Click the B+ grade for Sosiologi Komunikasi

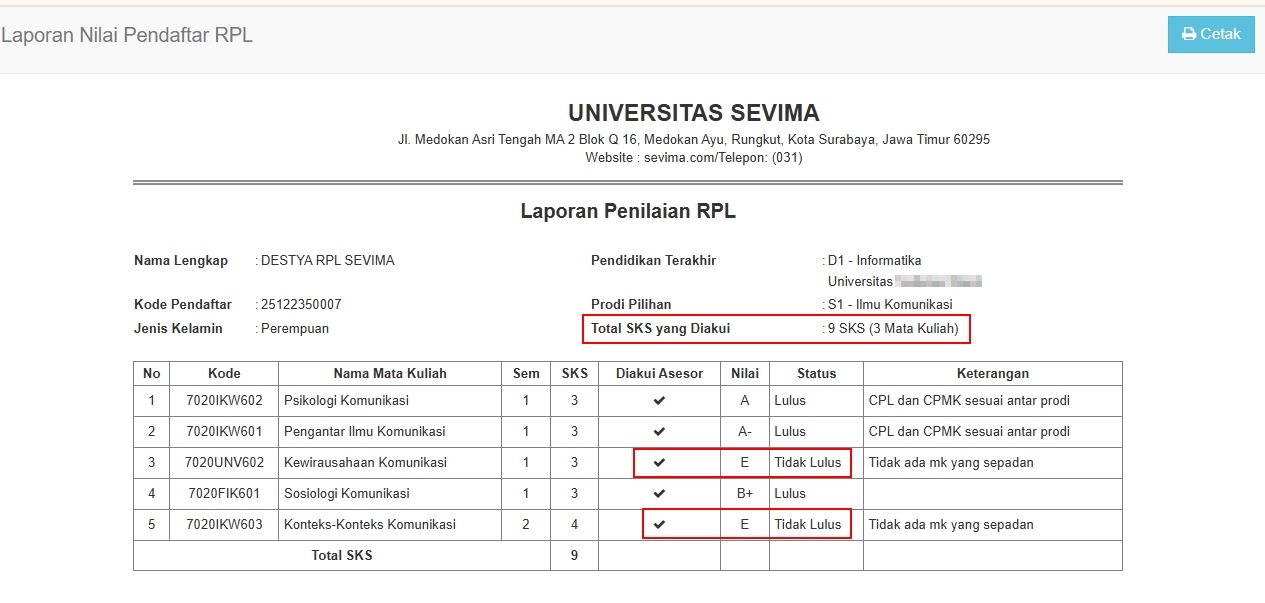(744, 494)
